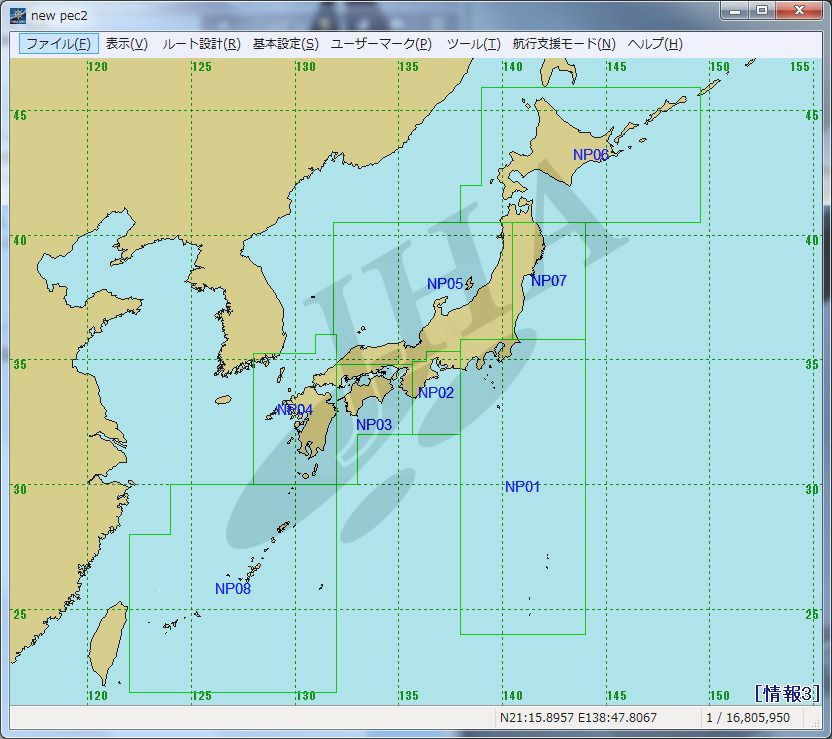
Task: Select the NP08 chart area label
Action: (x=232, y=588)
